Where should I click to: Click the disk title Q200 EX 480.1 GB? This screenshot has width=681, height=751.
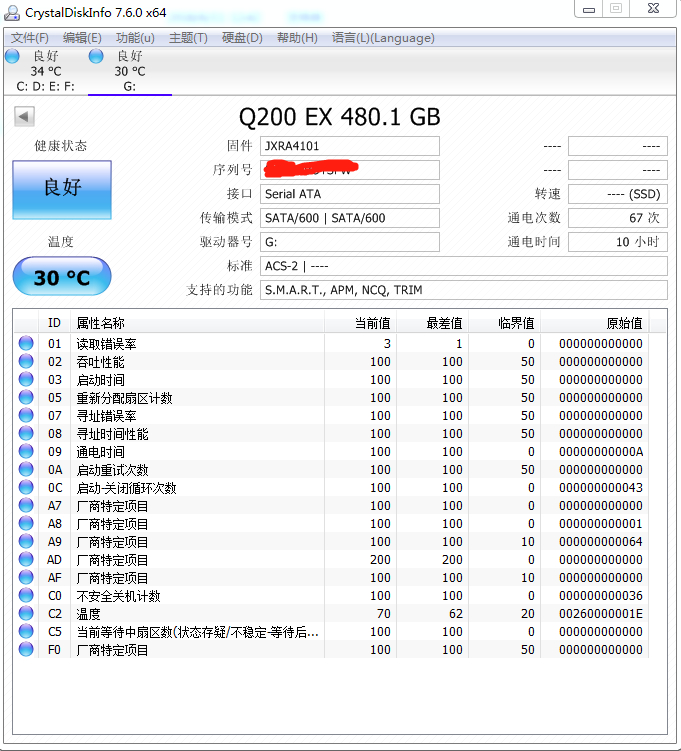point(340,117)
